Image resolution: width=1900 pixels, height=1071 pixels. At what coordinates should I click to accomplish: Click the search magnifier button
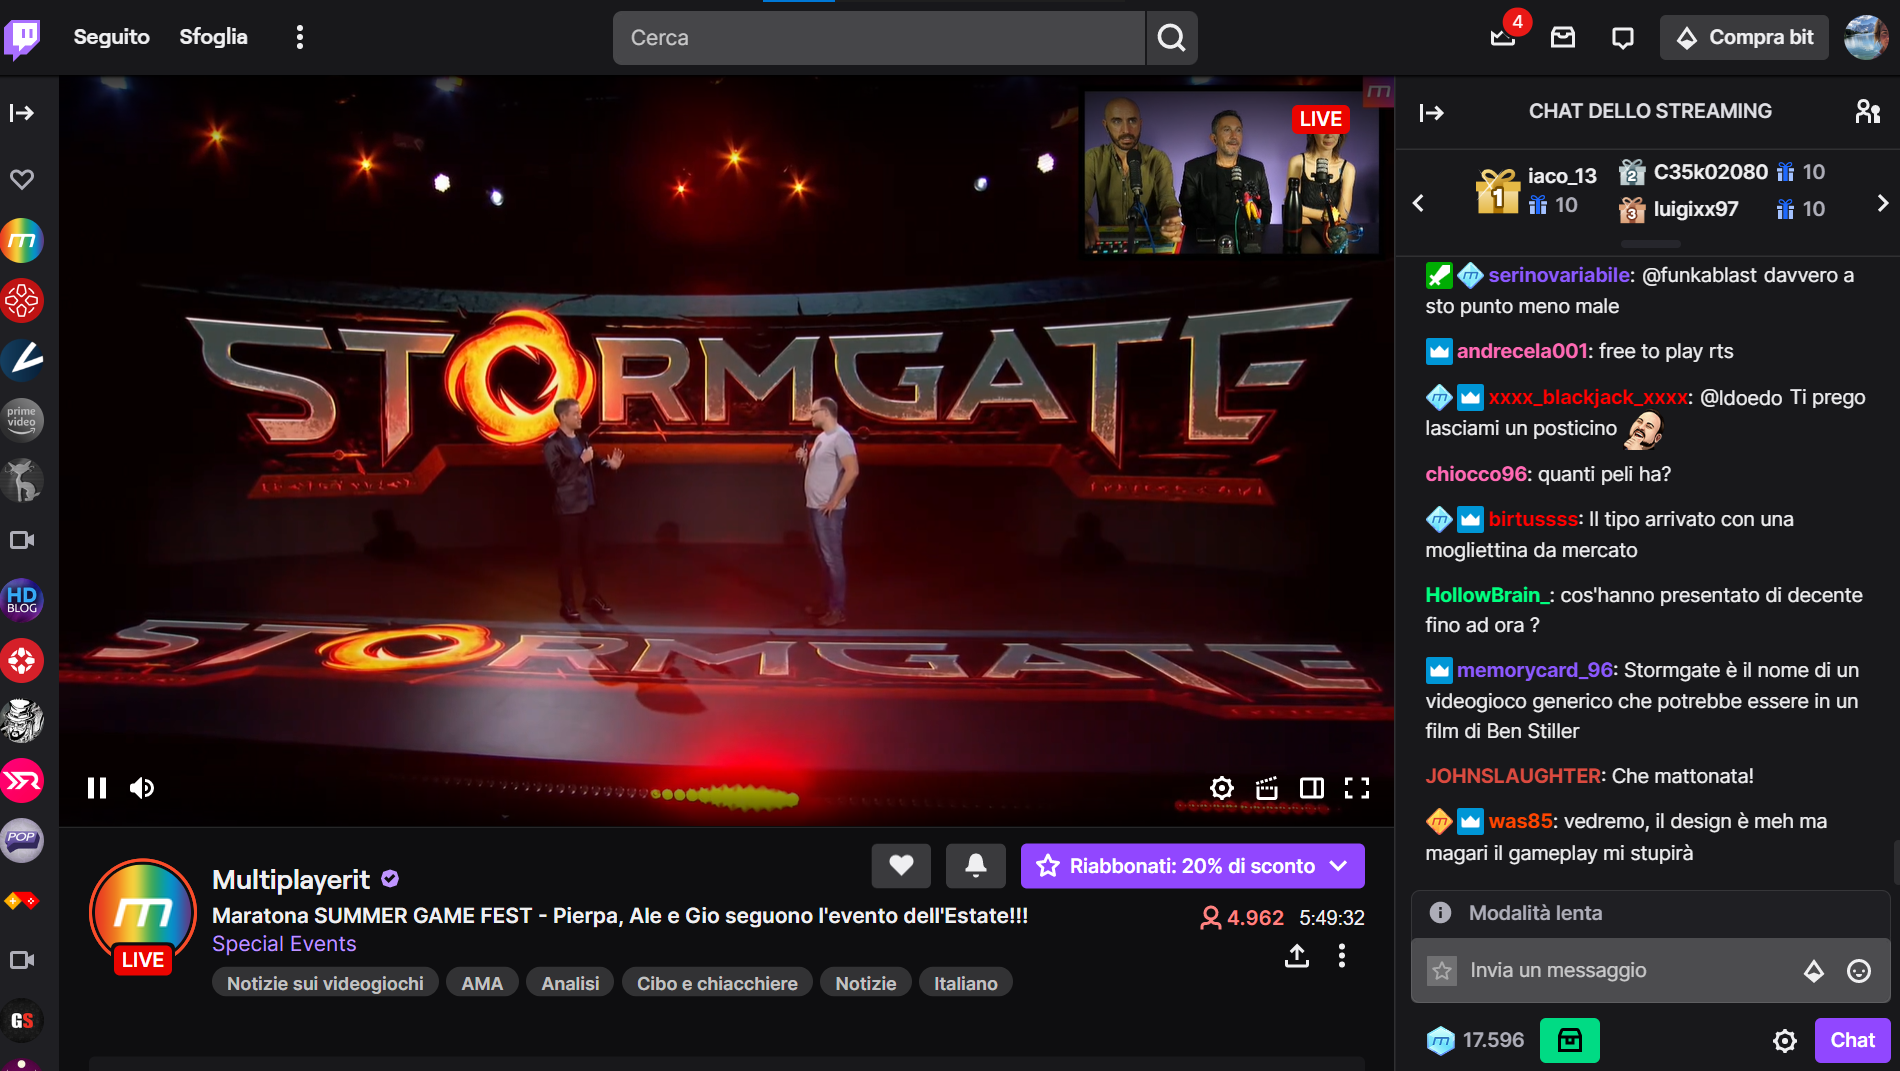coord(1171,38)
